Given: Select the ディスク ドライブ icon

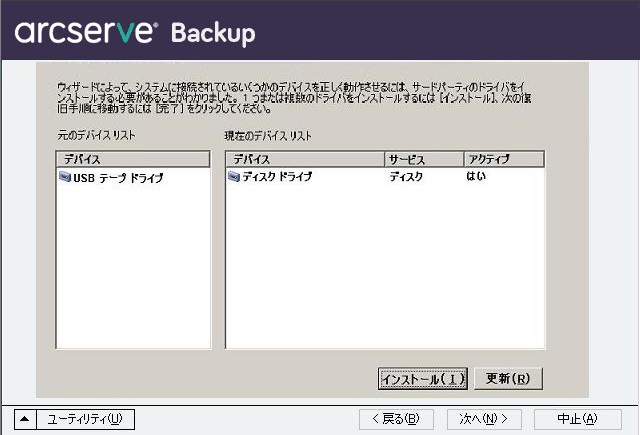Looking at the screenshot, I should (234, 176).
